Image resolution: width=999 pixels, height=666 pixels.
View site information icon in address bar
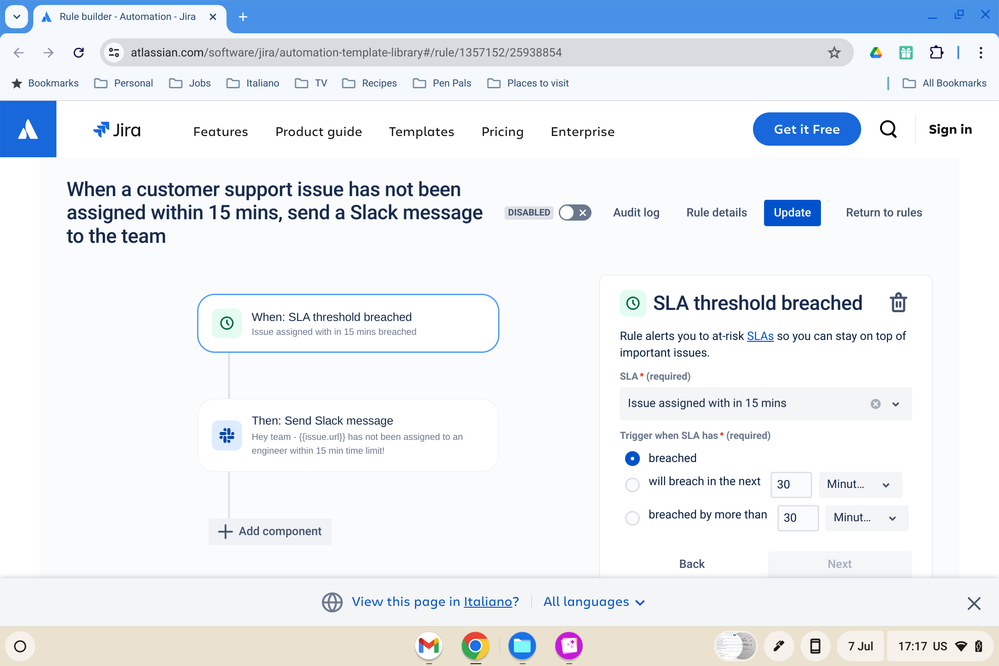coord(114,53)
